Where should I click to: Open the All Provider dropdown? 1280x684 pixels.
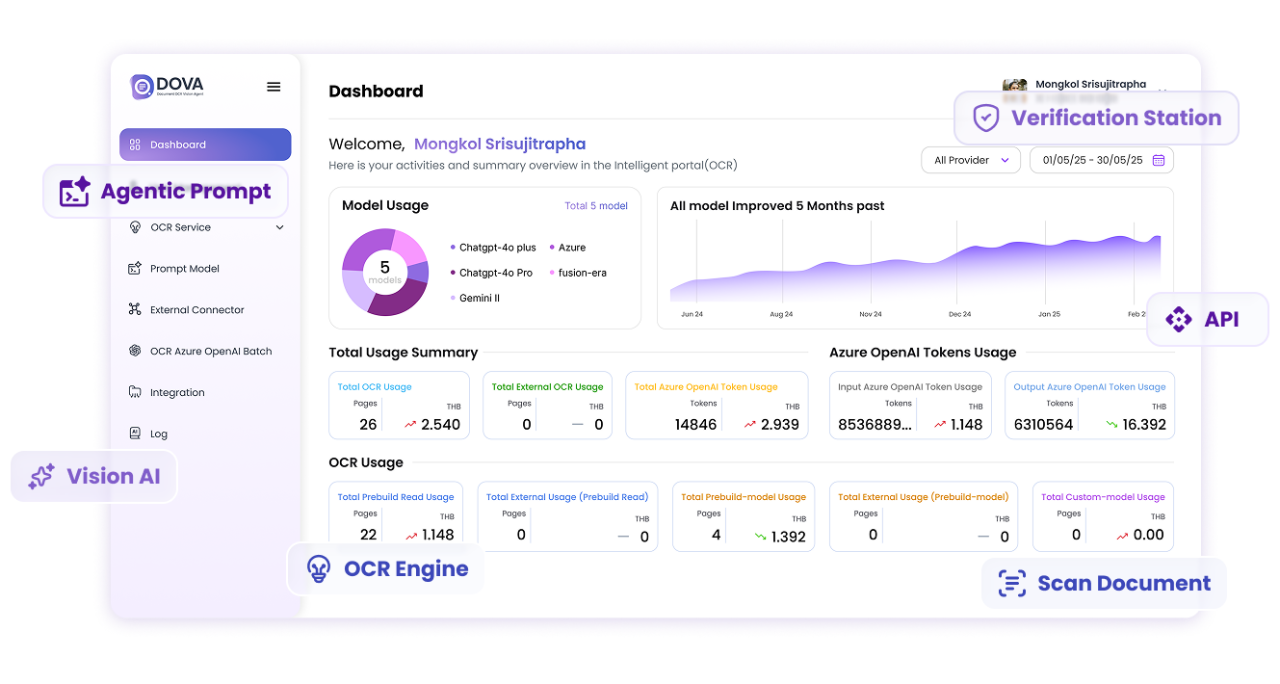[x=970, y=159]
